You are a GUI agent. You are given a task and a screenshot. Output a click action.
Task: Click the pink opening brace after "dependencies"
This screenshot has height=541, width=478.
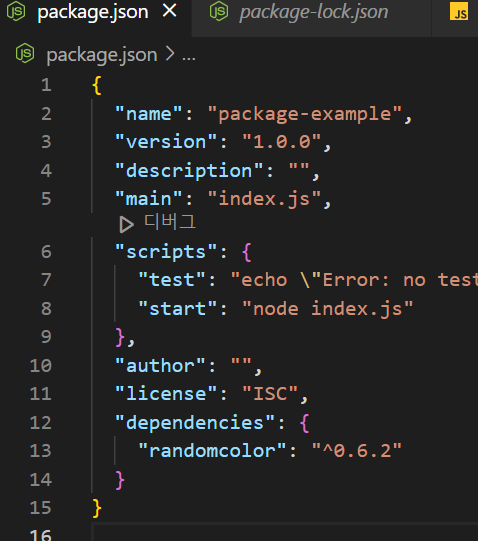coord(305,423)
